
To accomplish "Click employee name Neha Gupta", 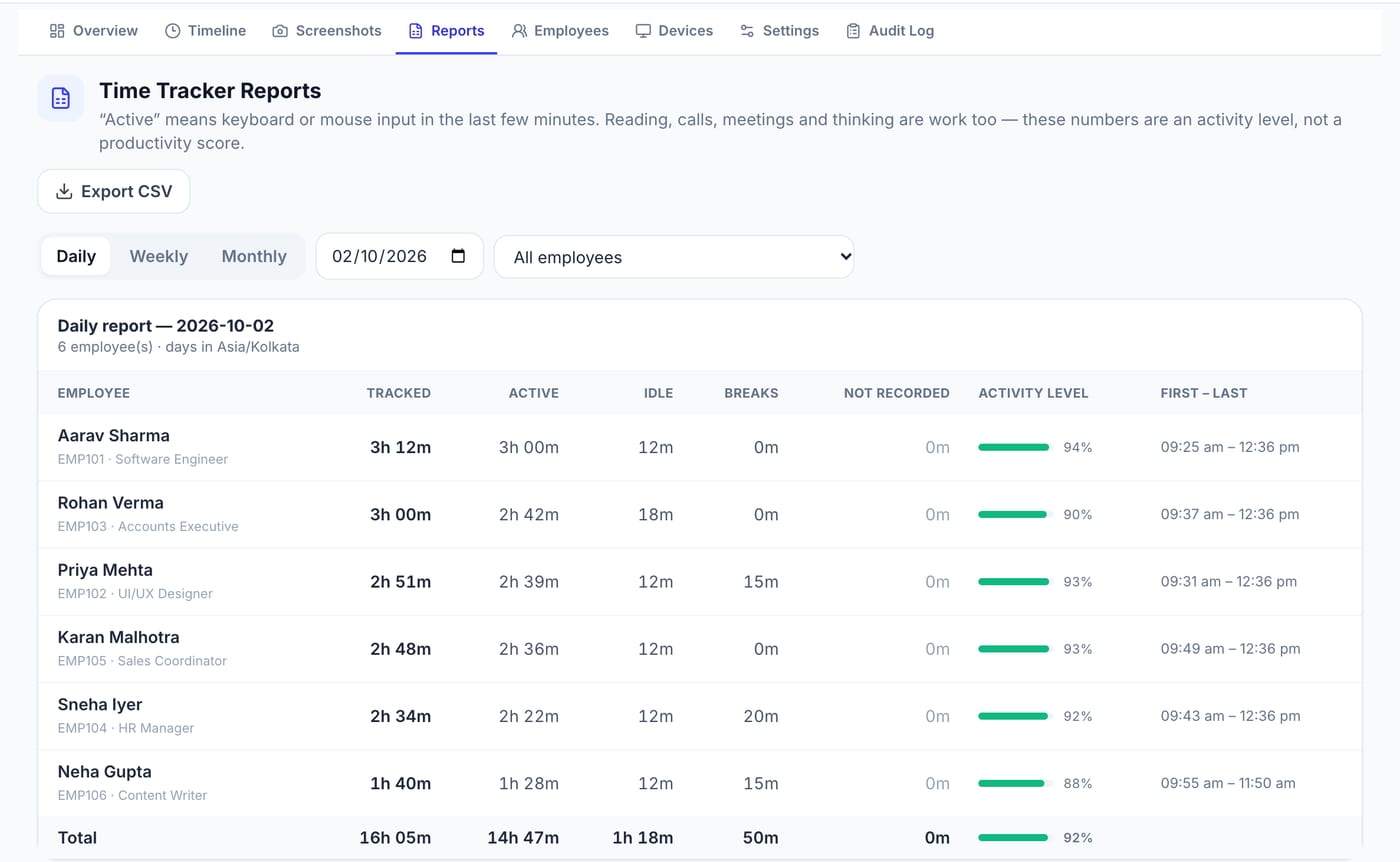I will 105,772.
